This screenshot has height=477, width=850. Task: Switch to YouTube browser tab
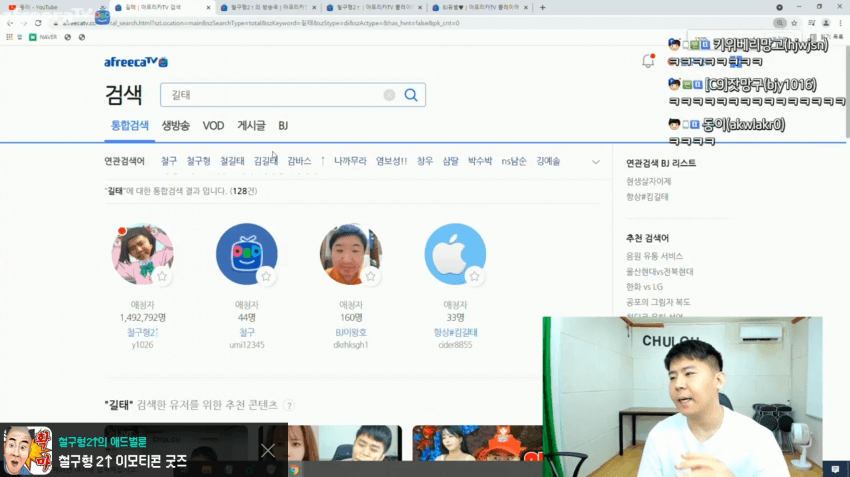tap(53, 8)
